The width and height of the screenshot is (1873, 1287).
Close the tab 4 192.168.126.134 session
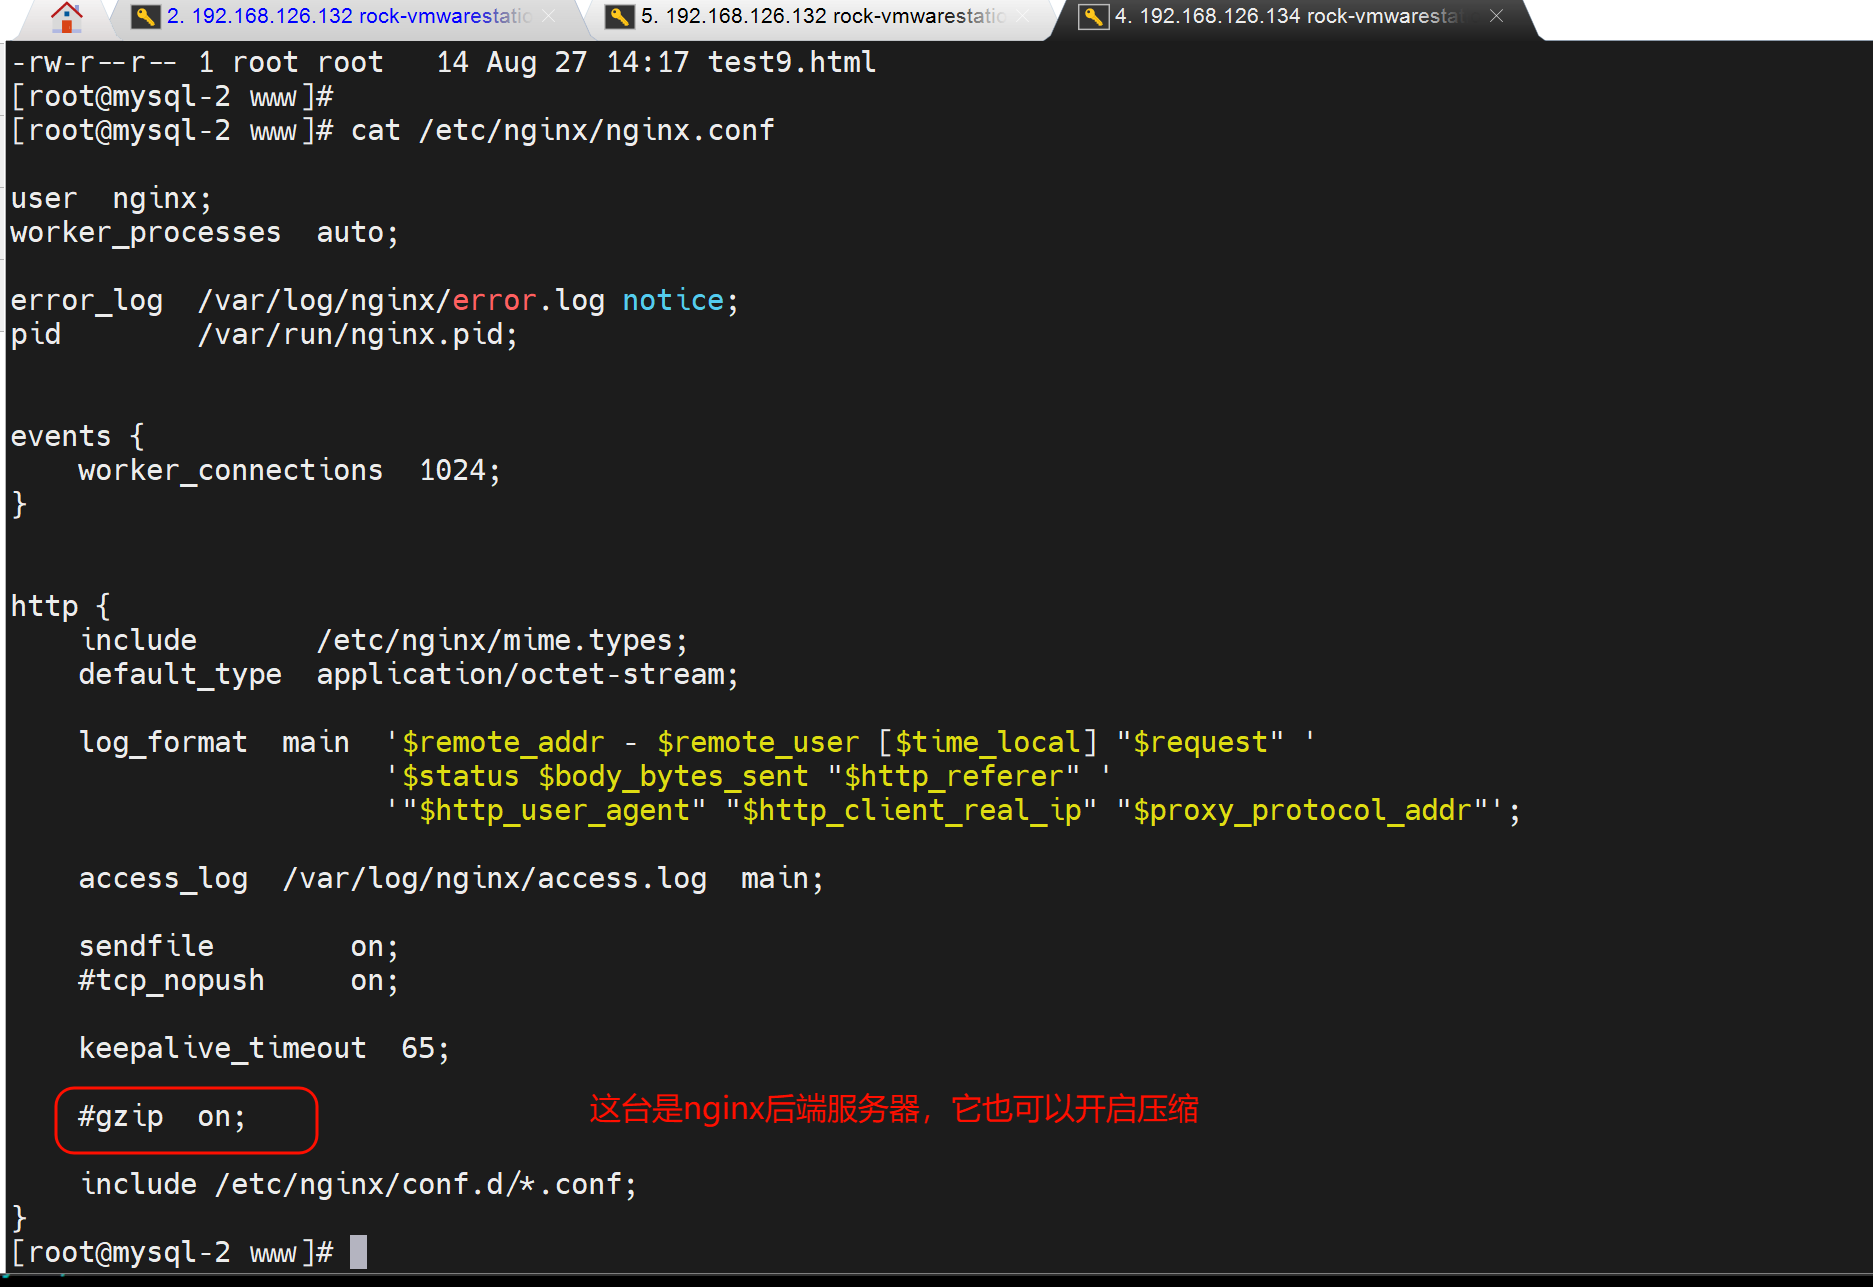pos(1496,16)
